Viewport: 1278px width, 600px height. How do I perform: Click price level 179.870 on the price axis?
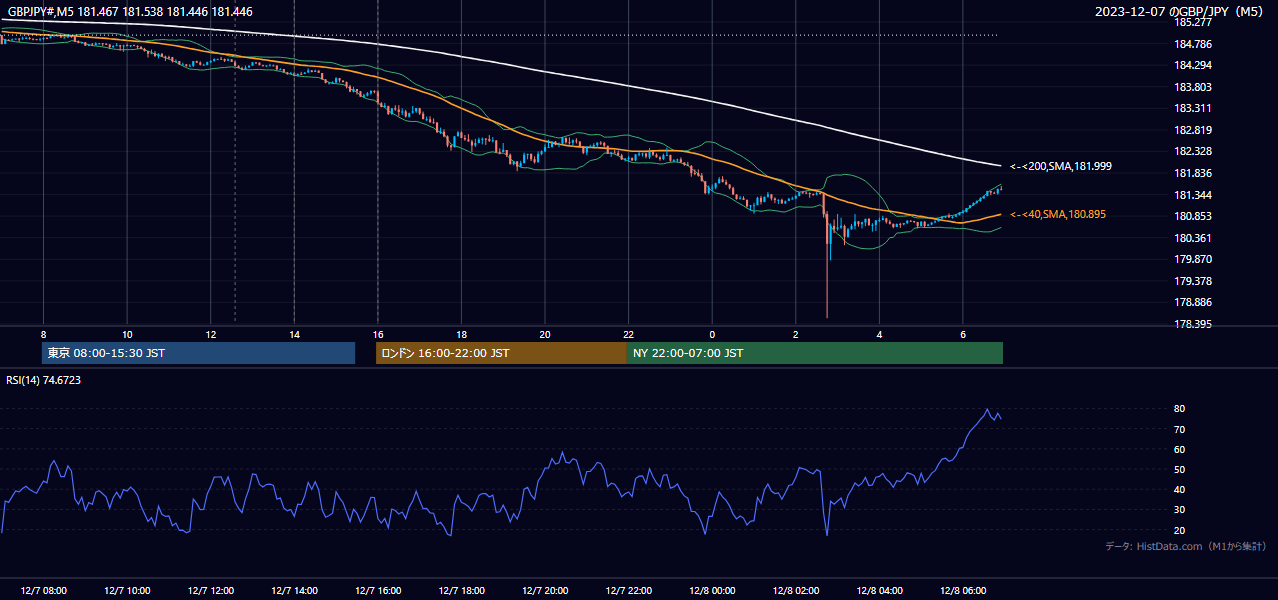click(x=1193, y=259)
